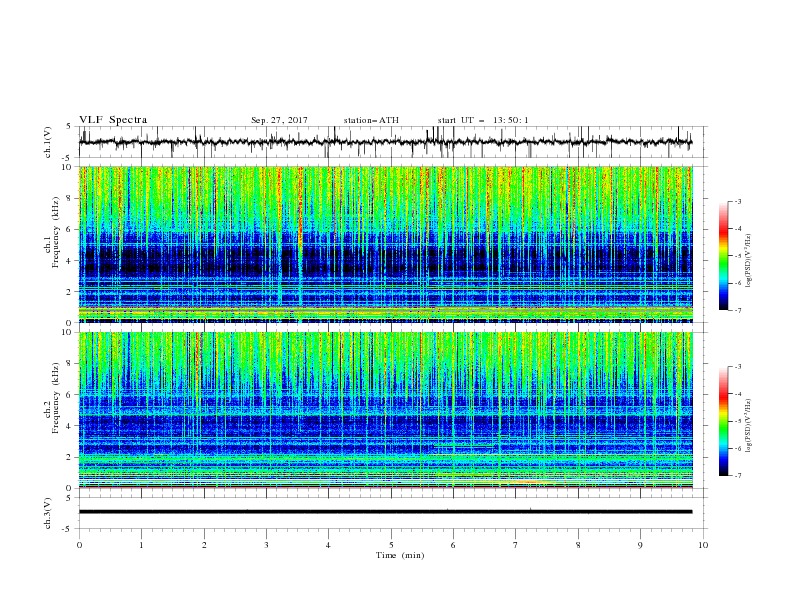This screenshot has width=792, height=612.
Task: Click the "station=ATH" header label
Action: 371,120
